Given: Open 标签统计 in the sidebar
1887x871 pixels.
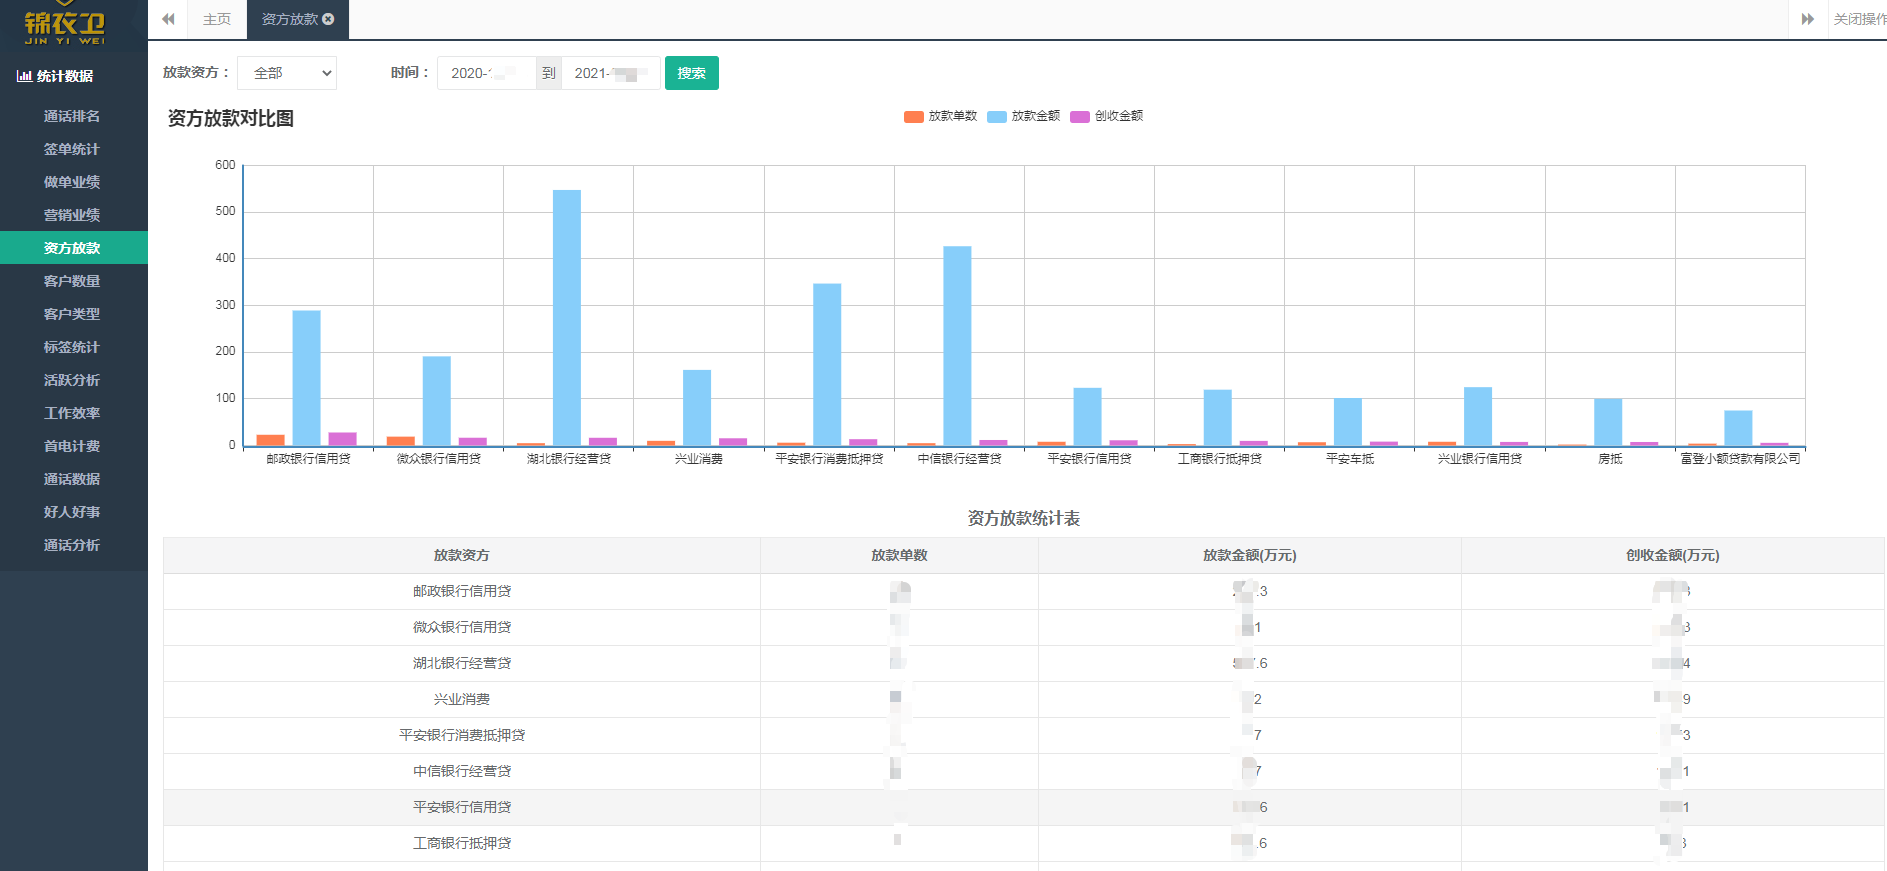Looking at the screenshot, I should pyautogui.click(x=72, y=347).
